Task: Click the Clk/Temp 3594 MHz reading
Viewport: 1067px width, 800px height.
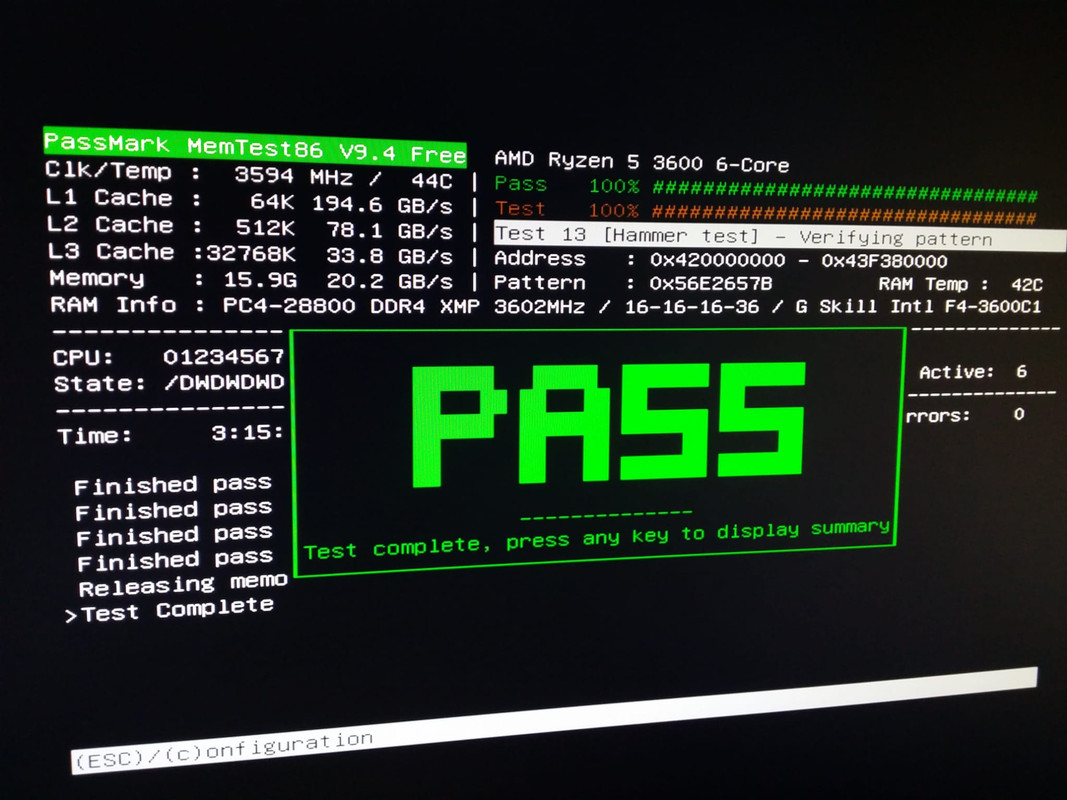Action: [x=249, y=174]
